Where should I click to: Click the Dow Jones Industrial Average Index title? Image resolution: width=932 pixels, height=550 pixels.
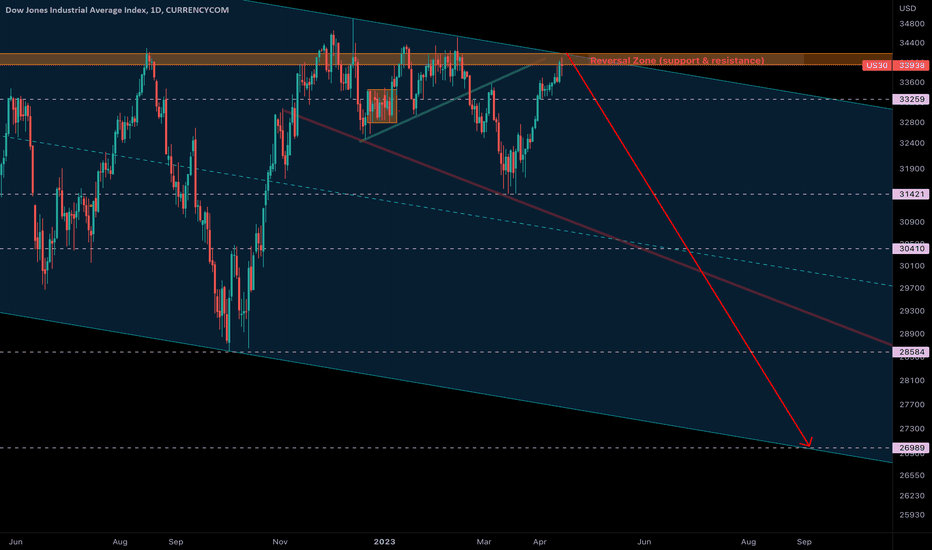(x=117, y=10)
